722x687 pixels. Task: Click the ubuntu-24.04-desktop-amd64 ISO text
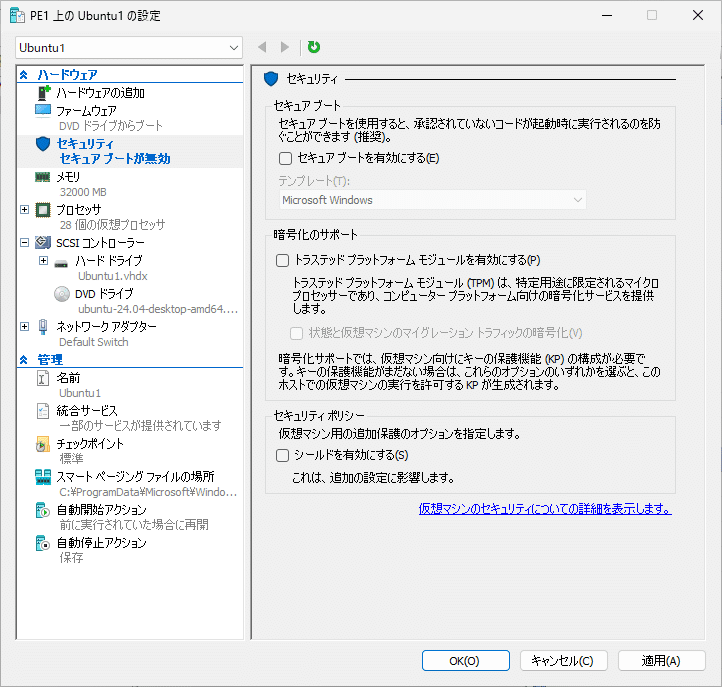pyautogui.click(x=158, y=309)
